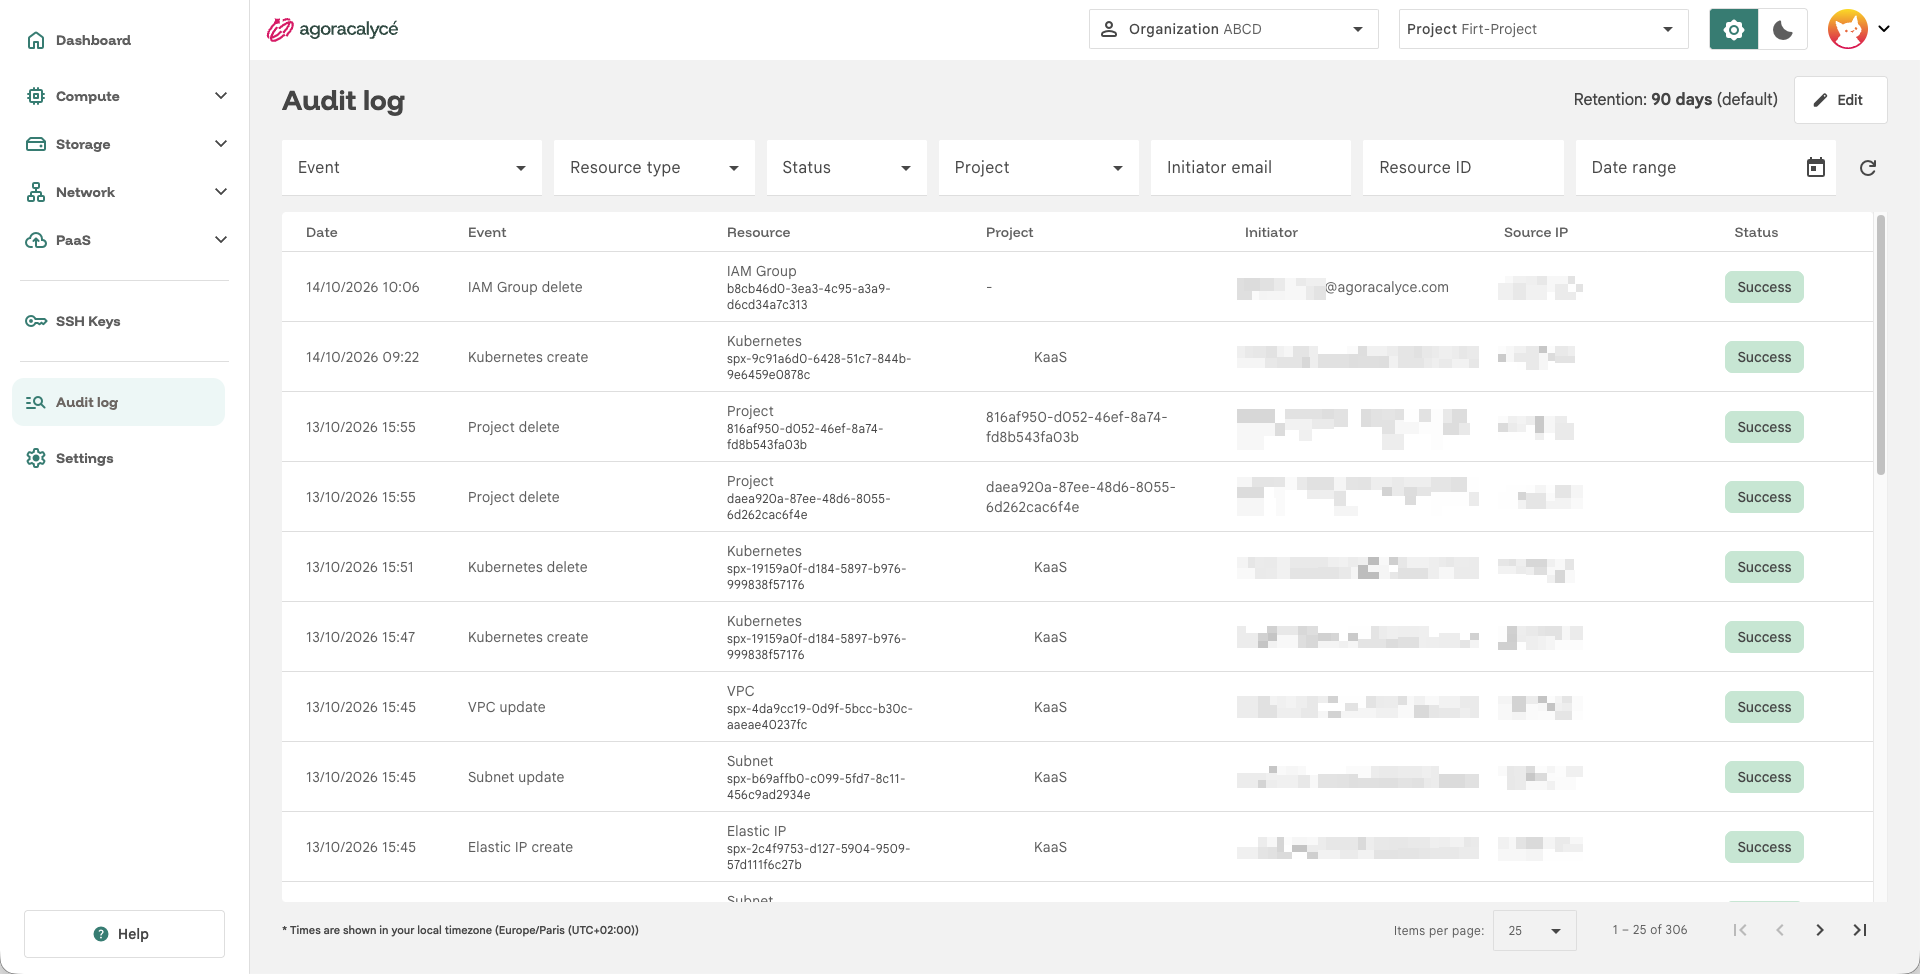
Task: Click the Help button
Action: (x=124, y=934)
